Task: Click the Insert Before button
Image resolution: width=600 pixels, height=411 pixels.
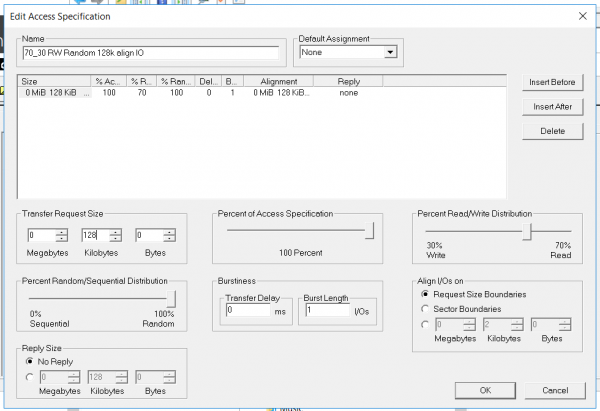Action: [553, 82]
